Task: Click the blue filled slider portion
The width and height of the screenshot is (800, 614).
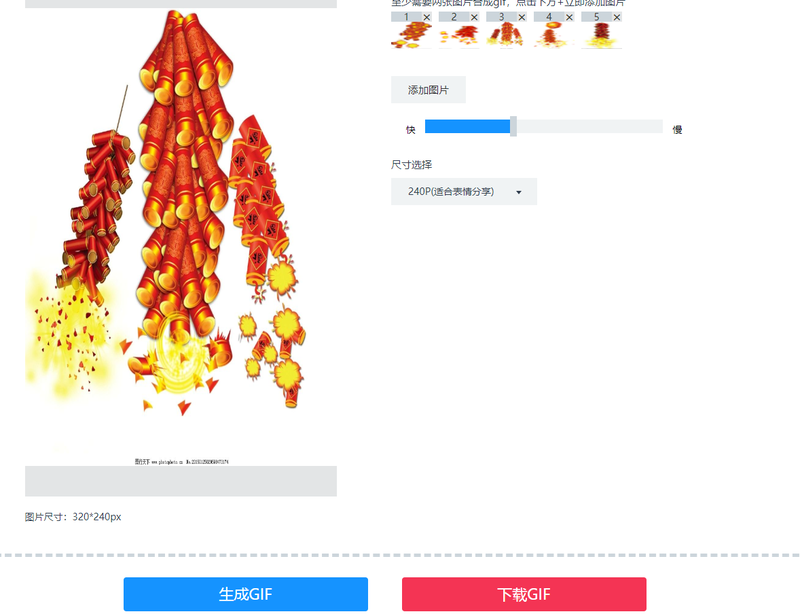Action: pos(467,126)
